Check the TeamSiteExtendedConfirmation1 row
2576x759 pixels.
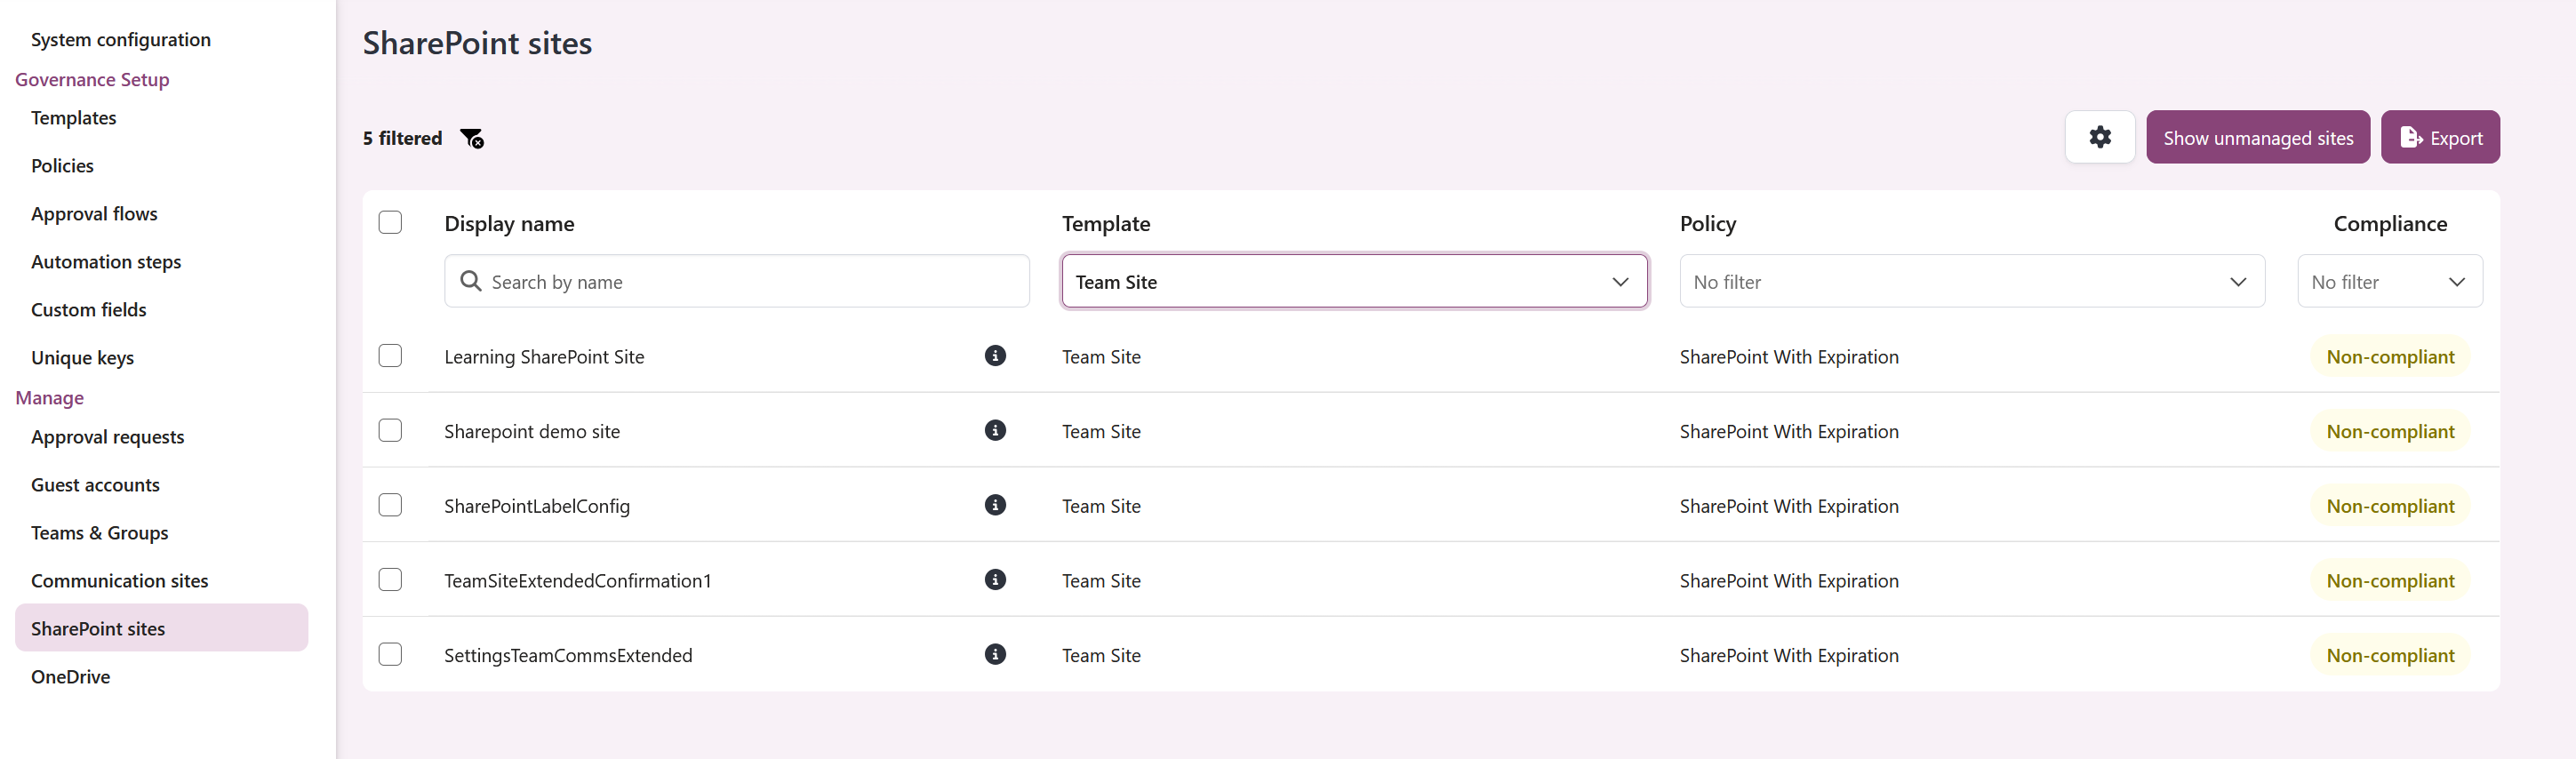[x=390, y=580]
